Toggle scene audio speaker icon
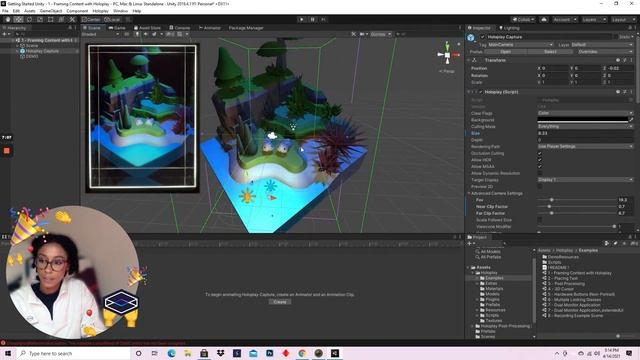 146,34
